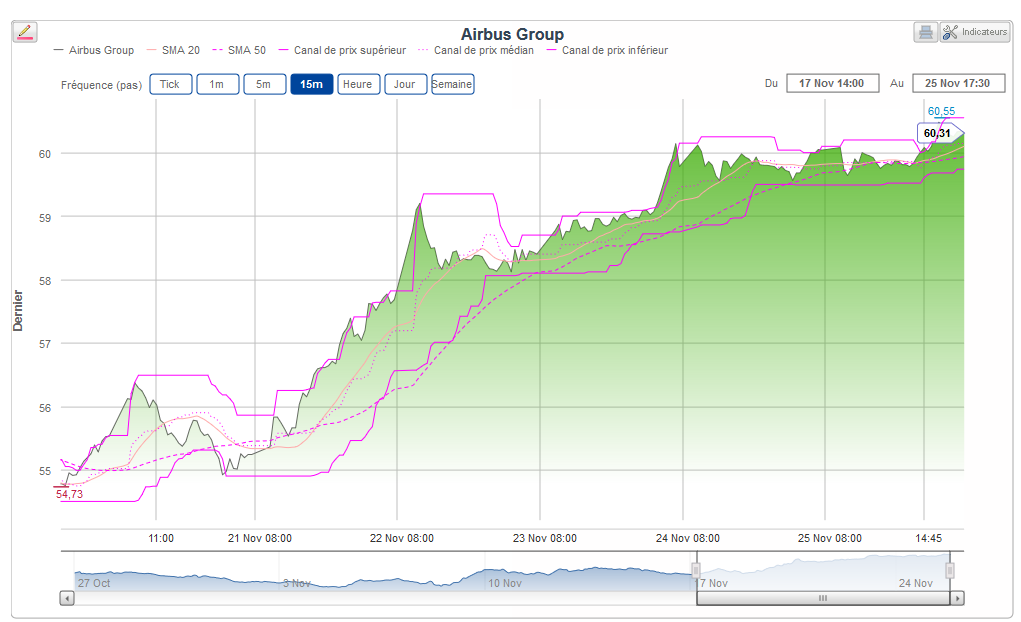Click the scrollbar thumb grip
Screen dimensions: 1021x622
click(823, 598)
